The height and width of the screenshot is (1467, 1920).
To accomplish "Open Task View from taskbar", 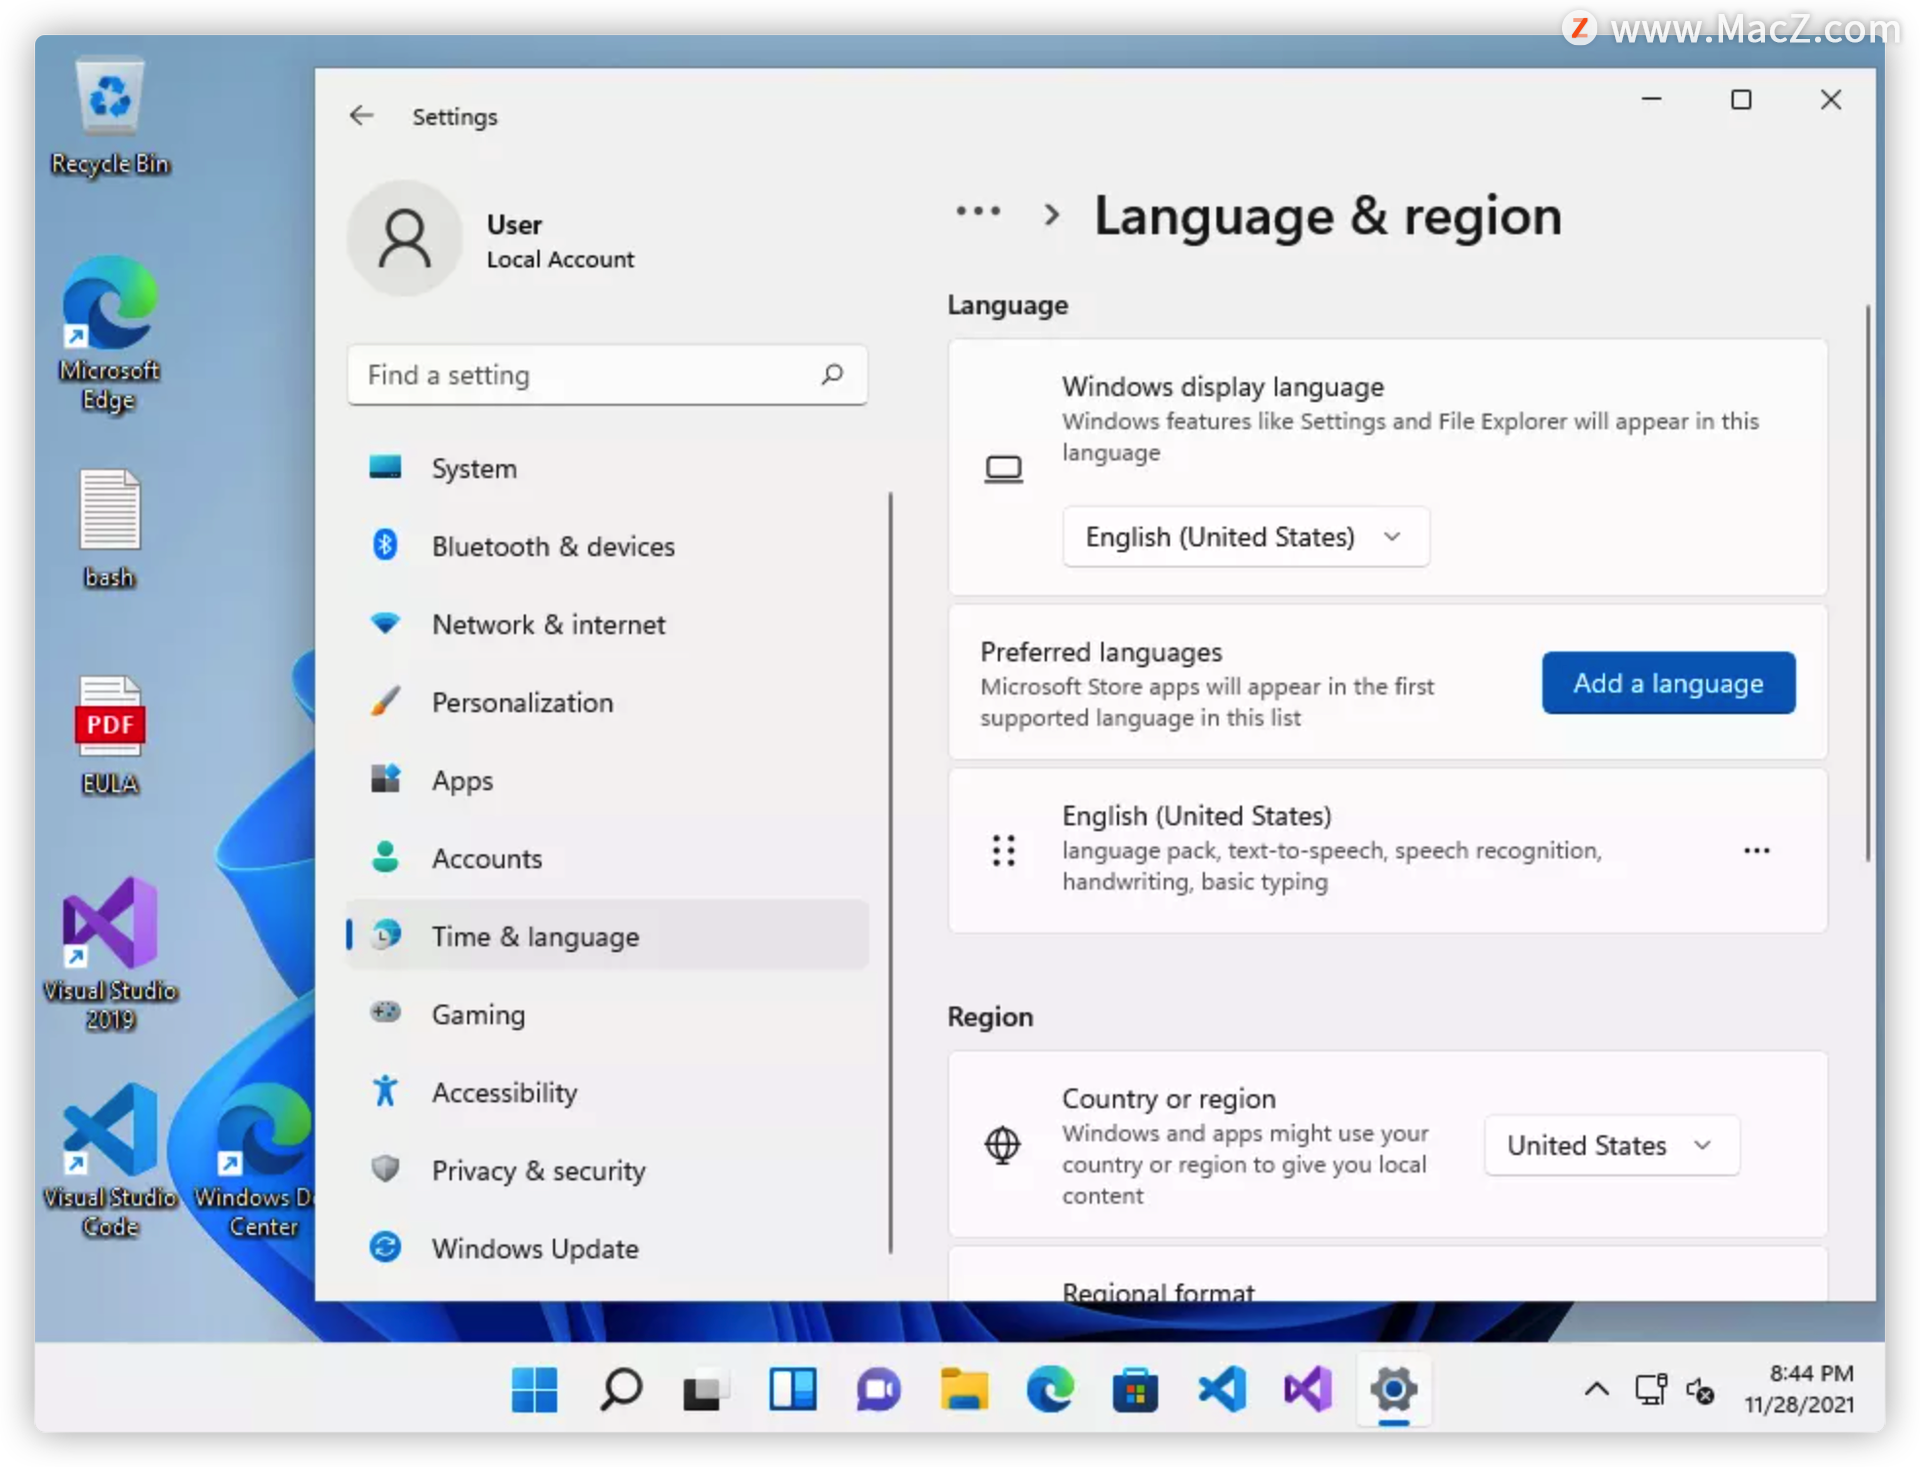I will (x=706, y=1389).
